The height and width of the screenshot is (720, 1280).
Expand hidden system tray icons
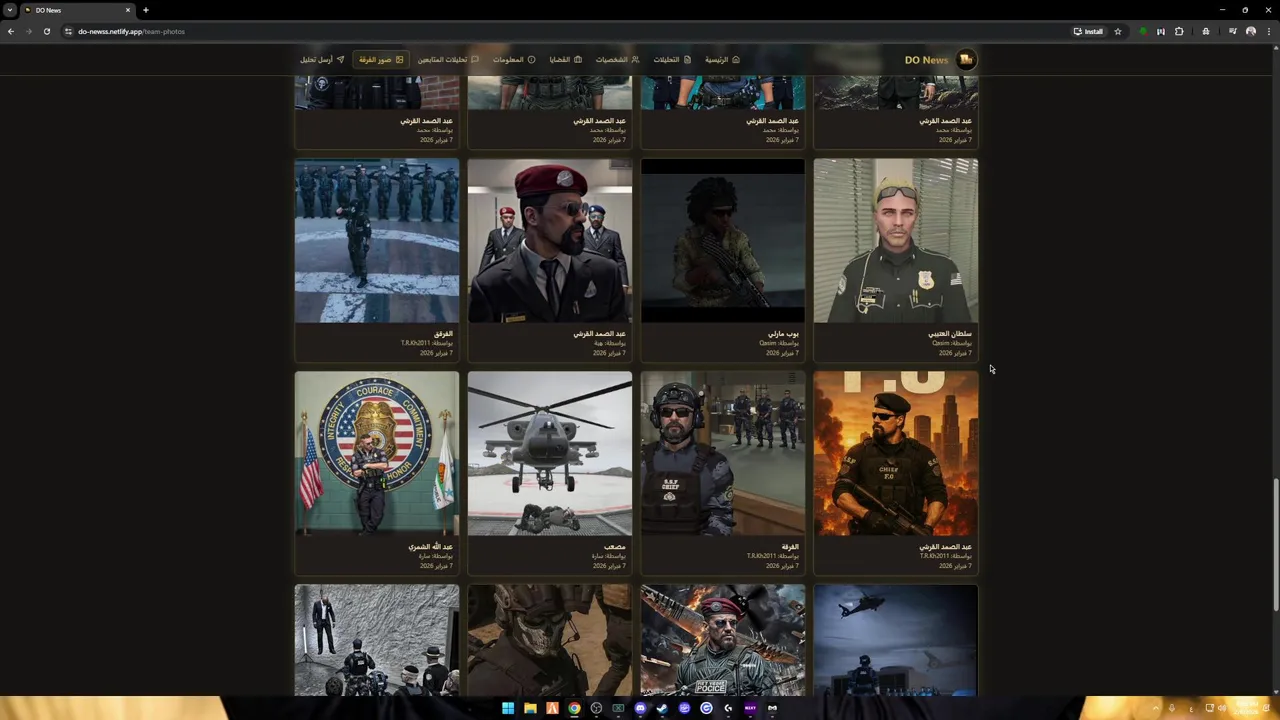1158,708
